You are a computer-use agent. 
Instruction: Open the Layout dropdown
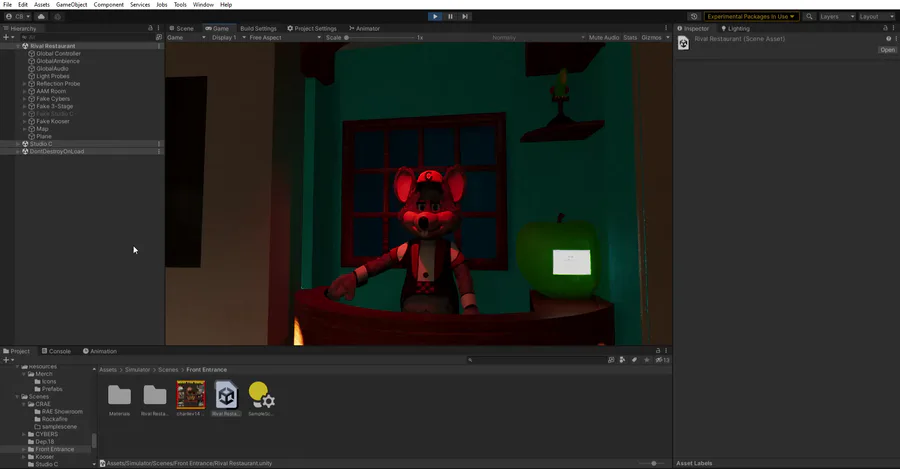coord(876,17)
